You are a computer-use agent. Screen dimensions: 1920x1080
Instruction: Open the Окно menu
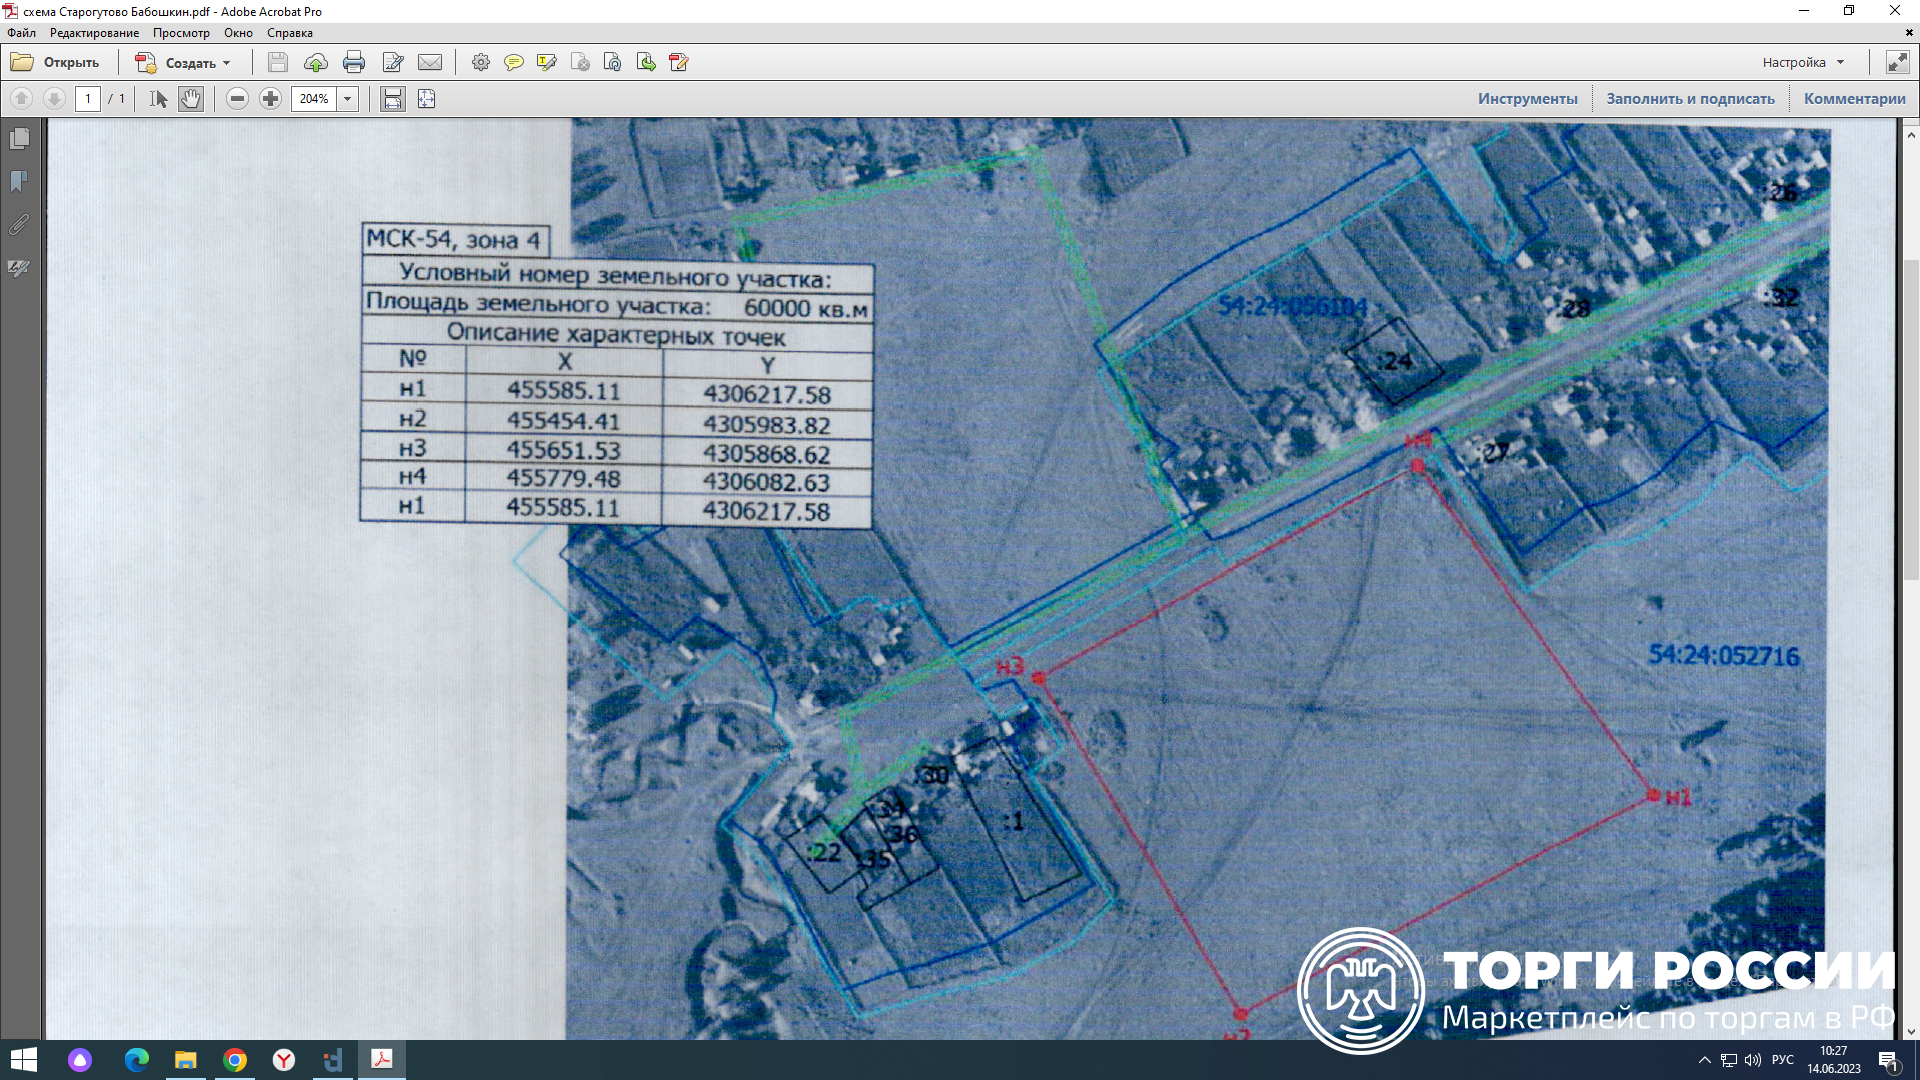238,33
